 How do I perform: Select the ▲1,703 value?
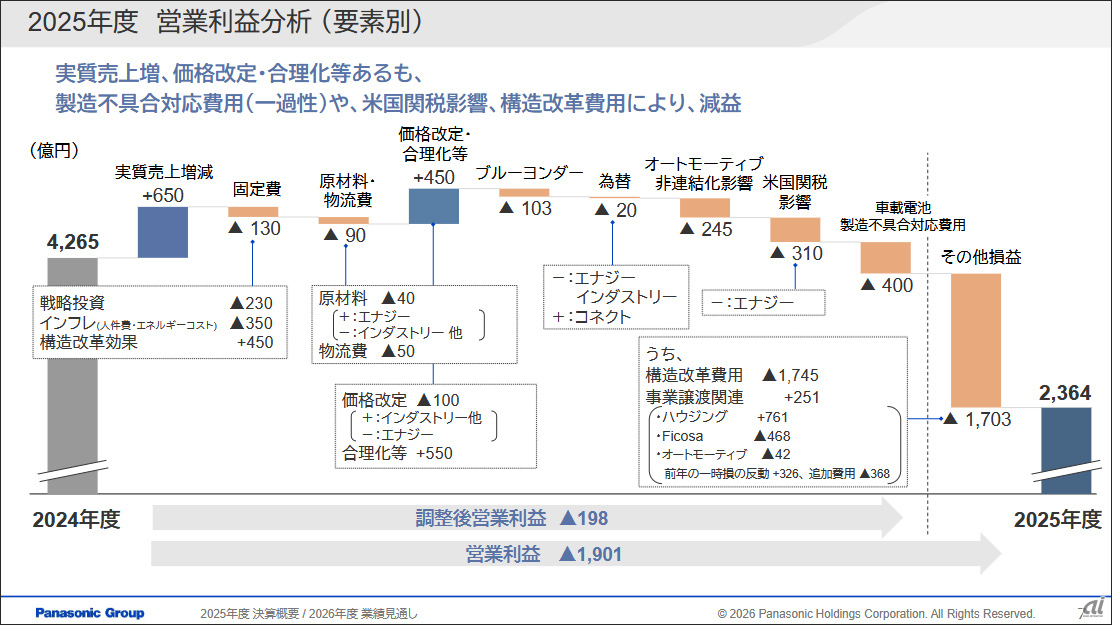pyautogui.click(x=976, y=419)
